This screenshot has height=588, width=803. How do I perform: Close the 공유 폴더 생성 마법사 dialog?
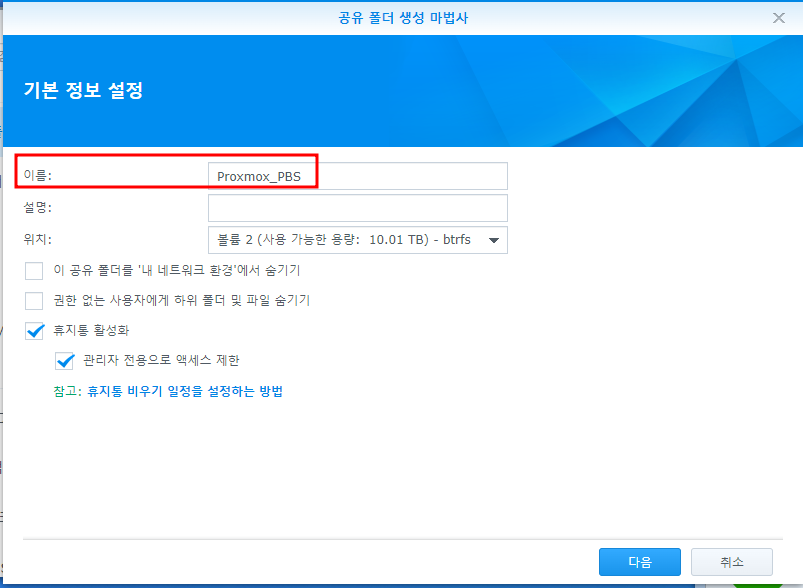(778, 18)
